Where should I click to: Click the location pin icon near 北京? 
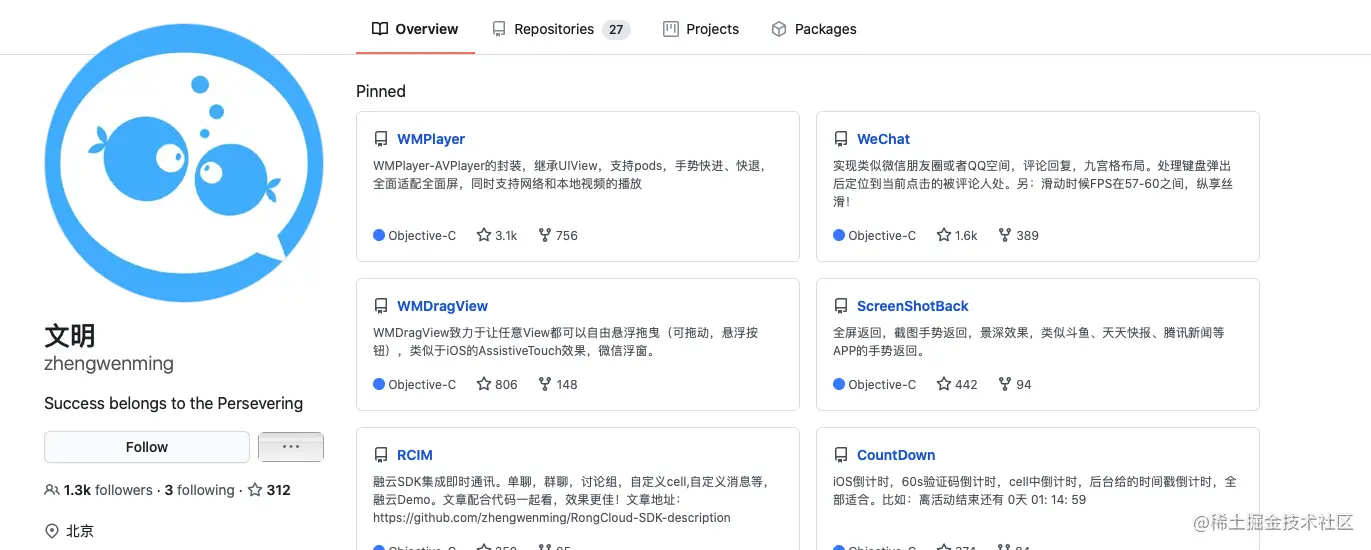pyautogui.click(x=52, y=531)
